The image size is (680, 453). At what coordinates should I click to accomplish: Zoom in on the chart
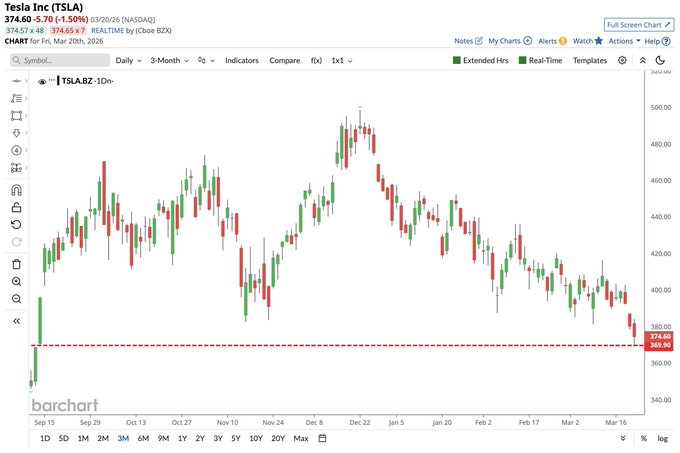coord(16,282)
